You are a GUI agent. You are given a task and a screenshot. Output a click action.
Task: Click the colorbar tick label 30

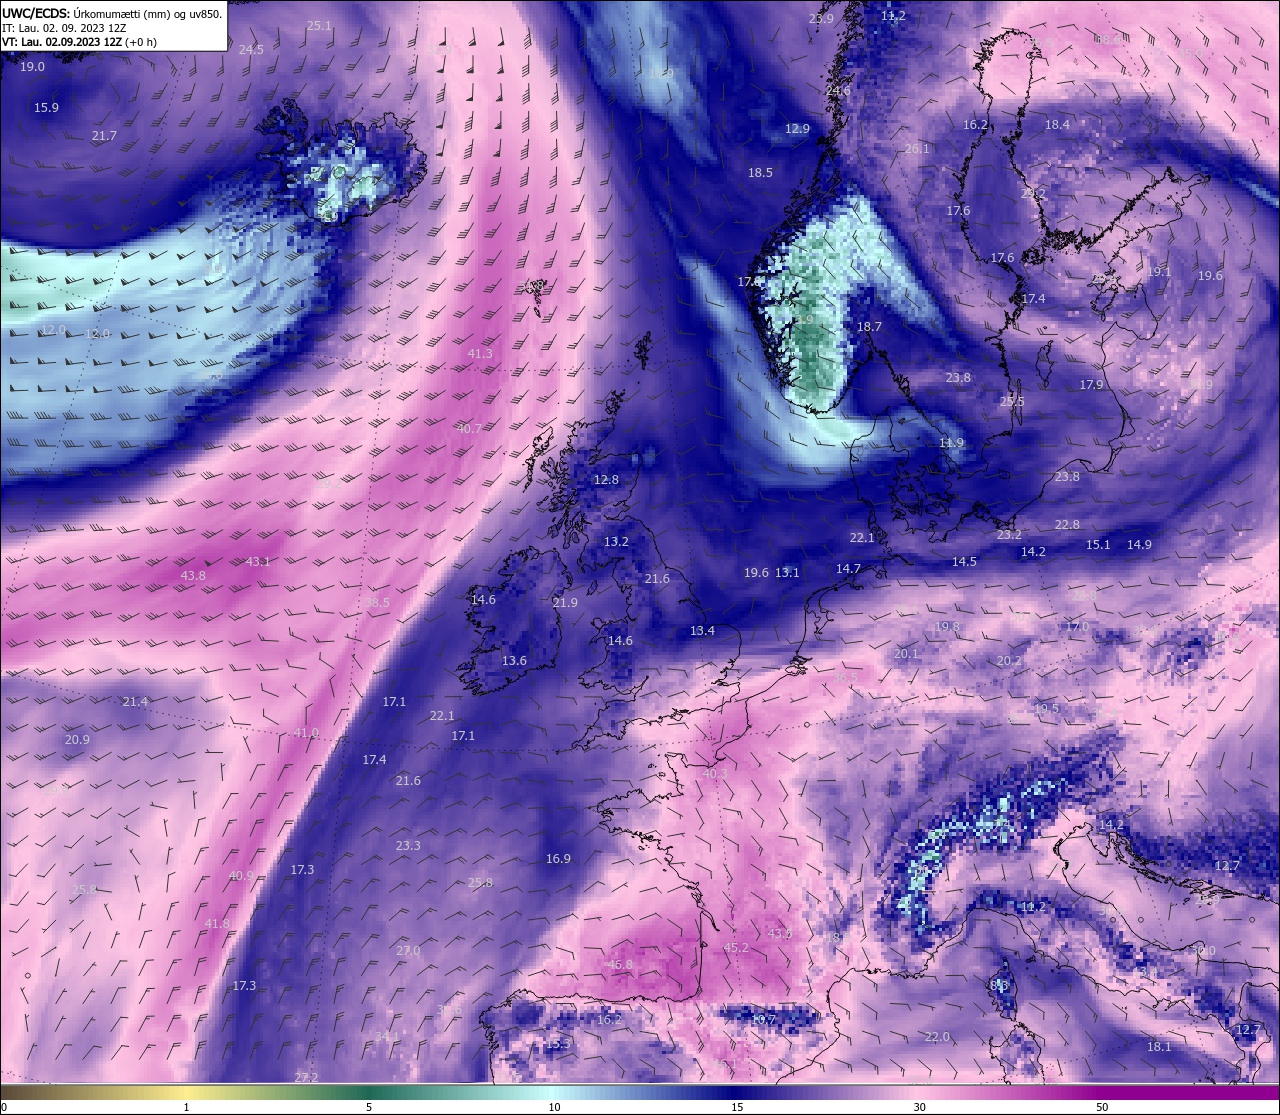(919, 1107)
